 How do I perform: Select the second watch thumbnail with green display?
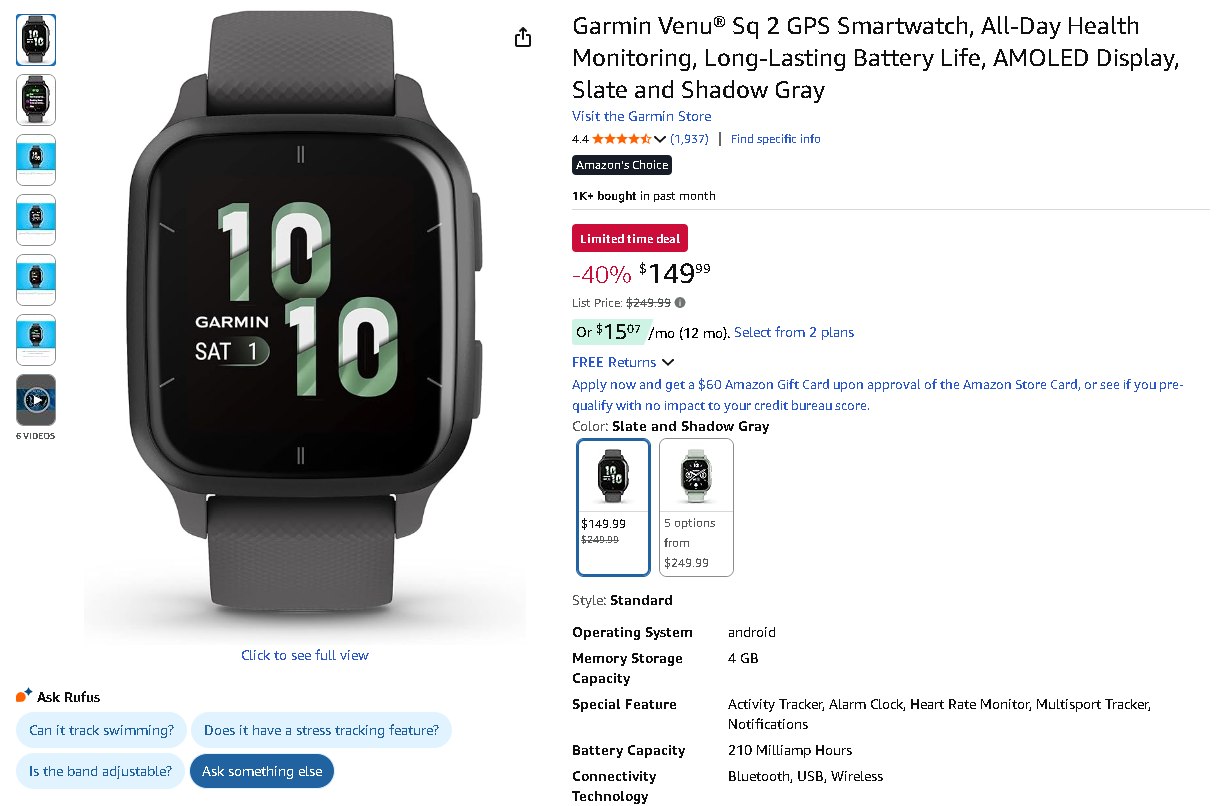pyautogui.click(x=36, y=100)
